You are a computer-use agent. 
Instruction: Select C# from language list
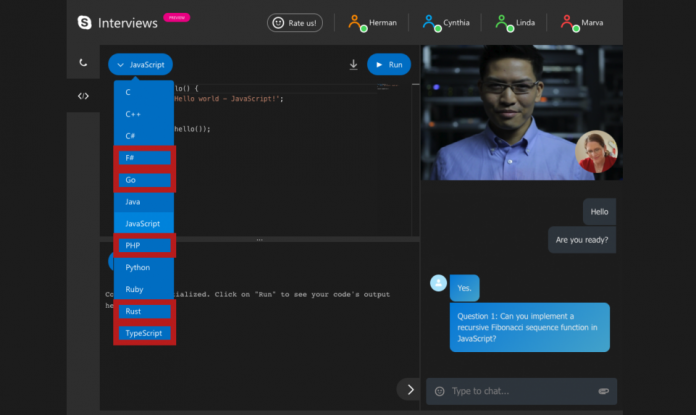144,136
